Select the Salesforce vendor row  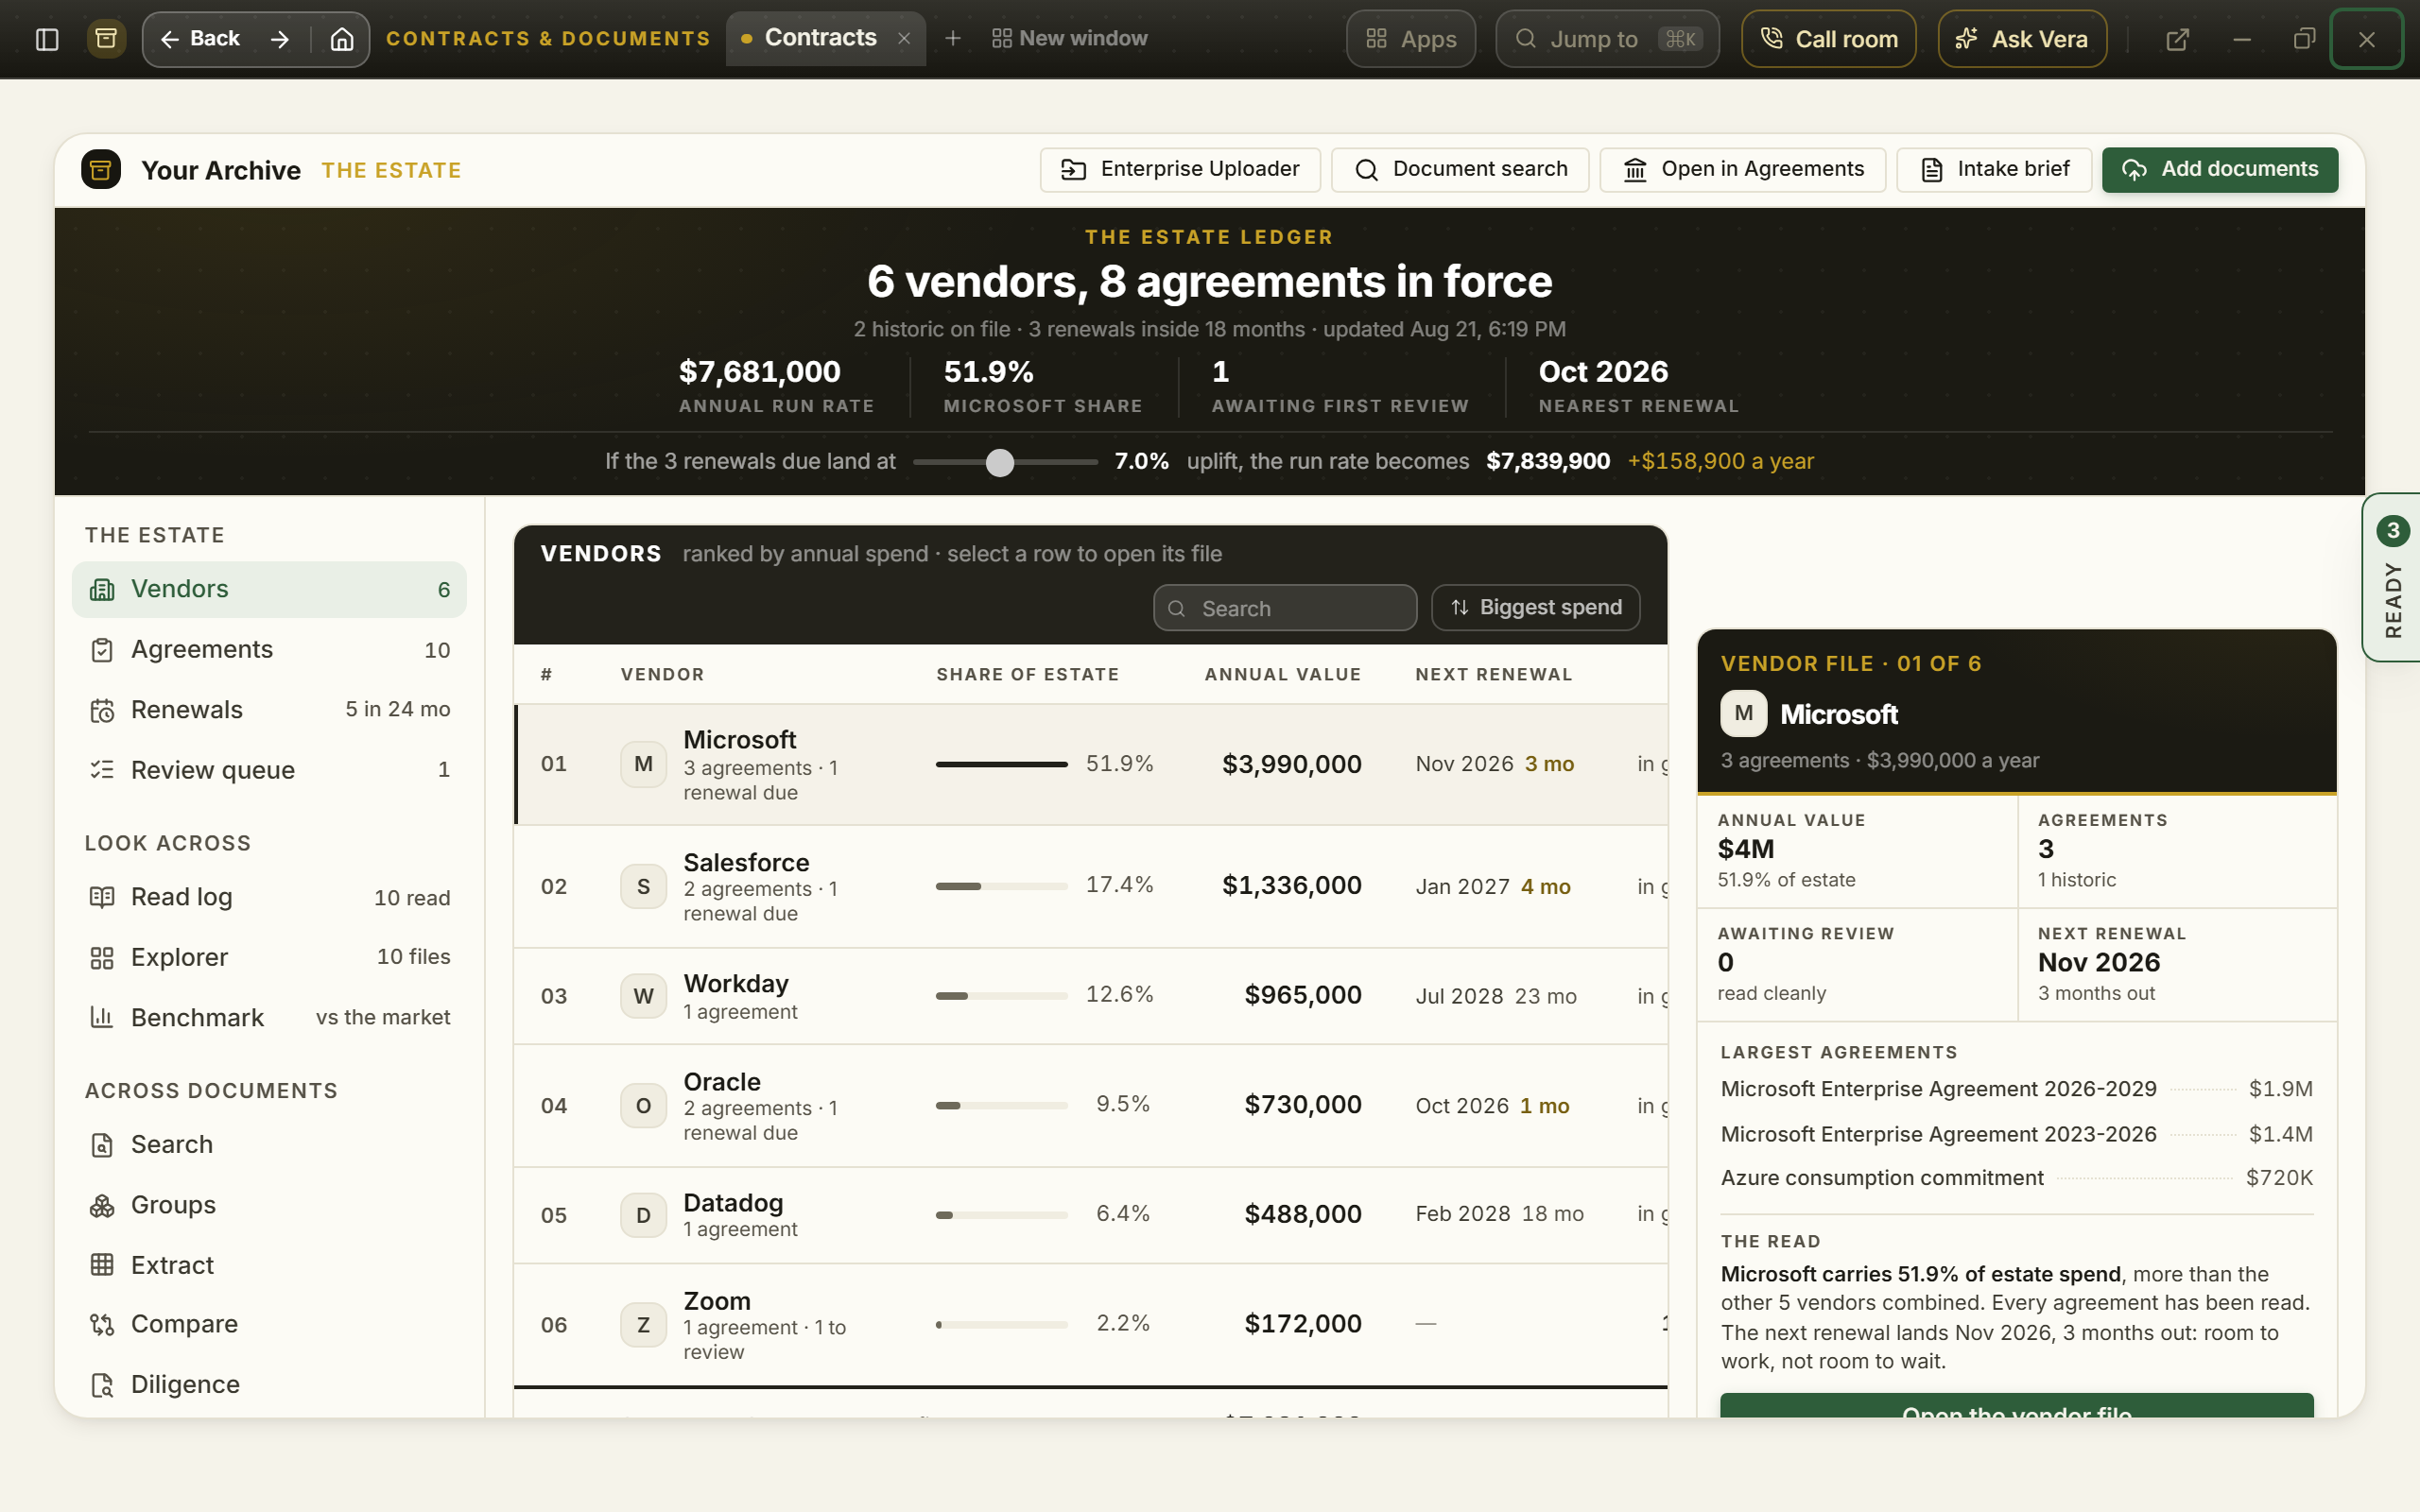[x=1091, y=887]
